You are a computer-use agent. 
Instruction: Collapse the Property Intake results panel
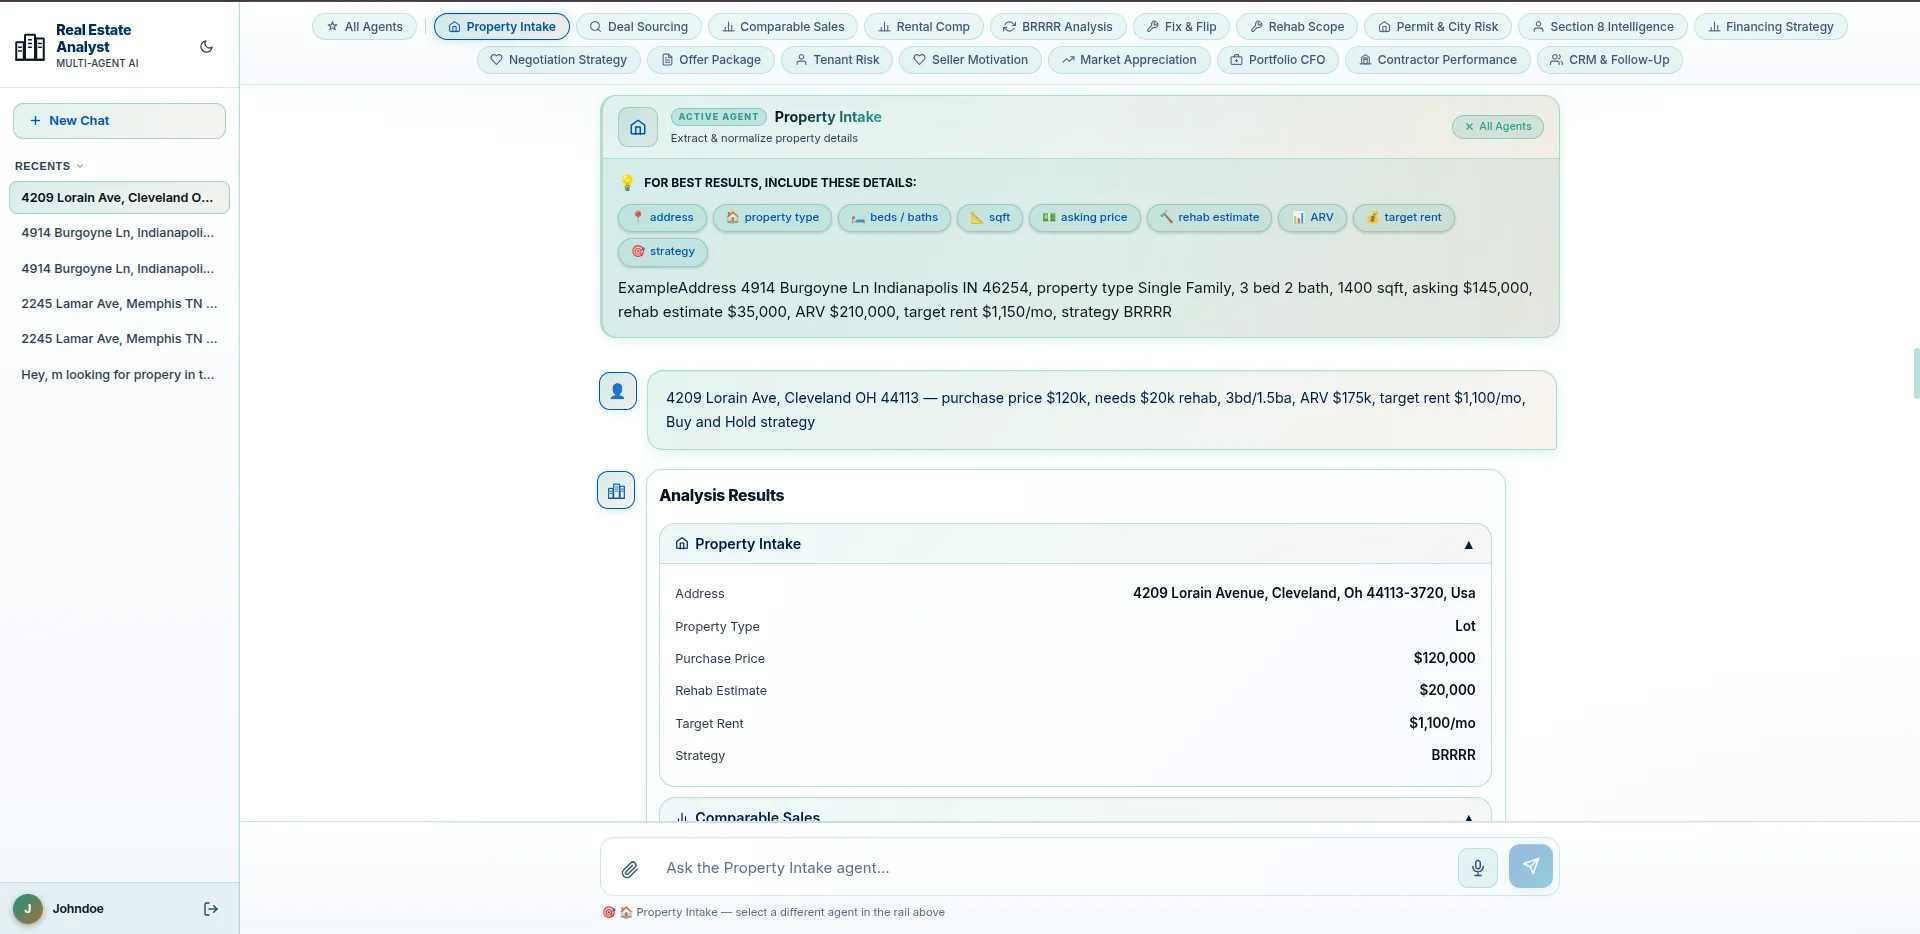click(x=1468, y=545)
